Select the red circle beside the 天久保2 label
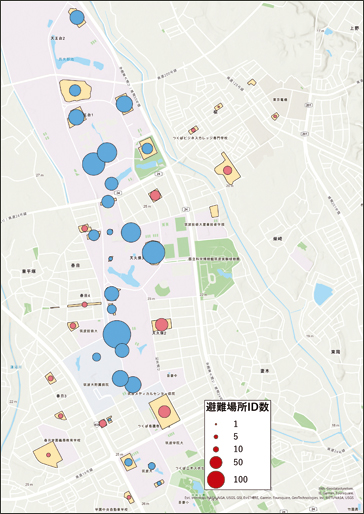 click(161, 324)
